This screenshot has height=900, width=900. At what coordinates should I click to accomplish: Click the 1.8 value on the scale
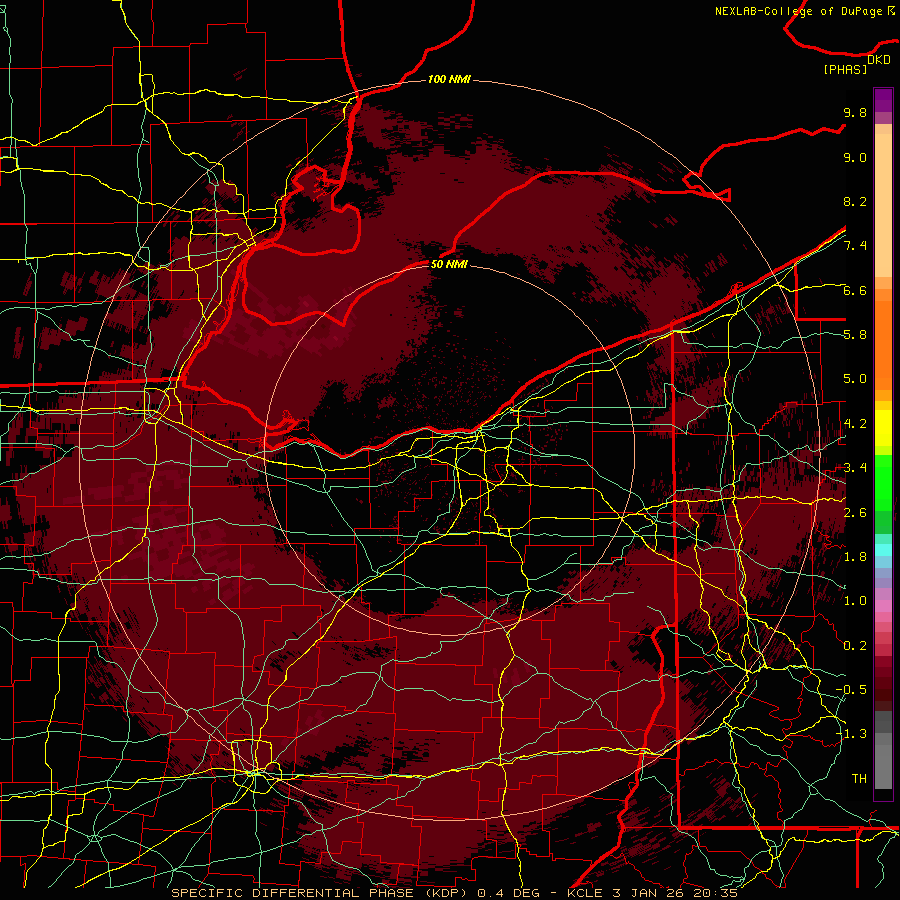point(855,557)
